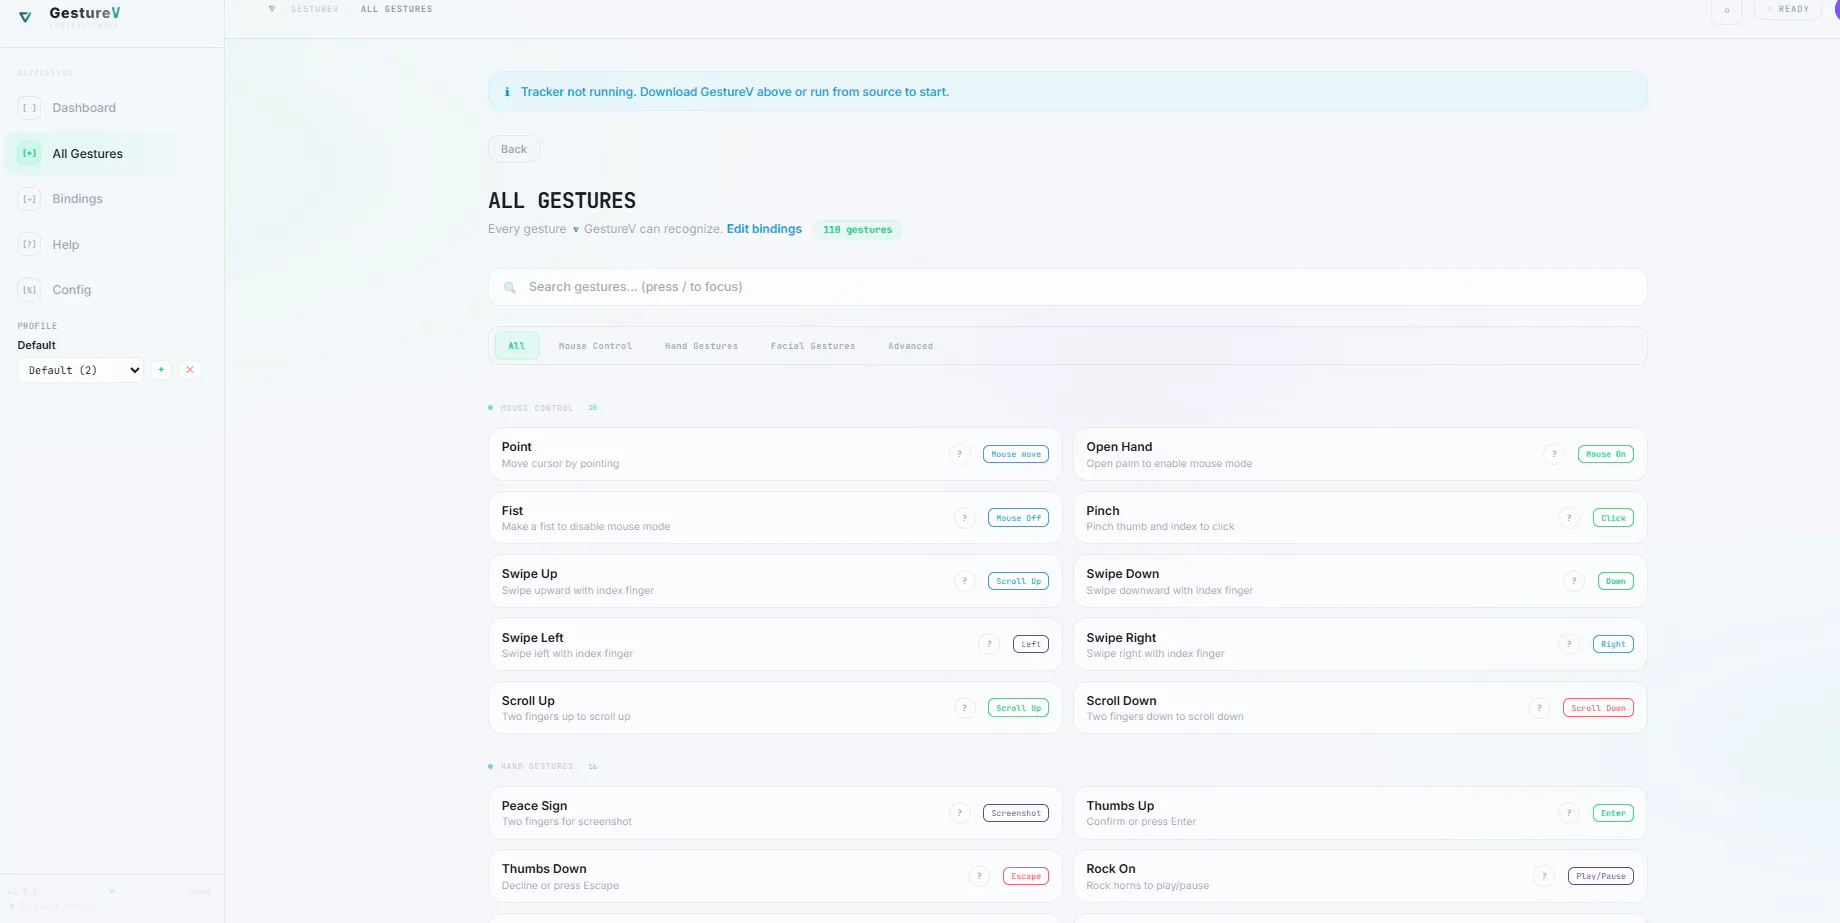Click the Enter binding badge on Thumbs Up
This screenshot has width=1840, height=923.
[1613, 813]
